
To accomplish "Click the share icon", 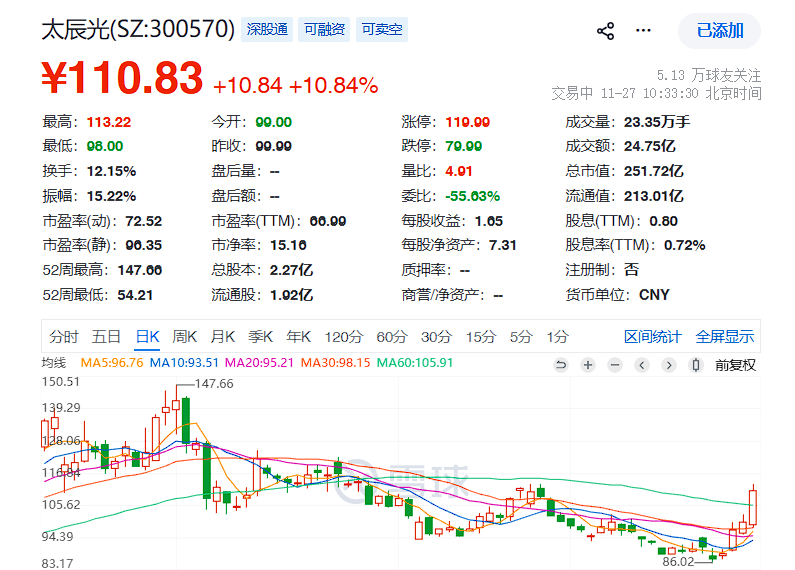I will 605,31.
